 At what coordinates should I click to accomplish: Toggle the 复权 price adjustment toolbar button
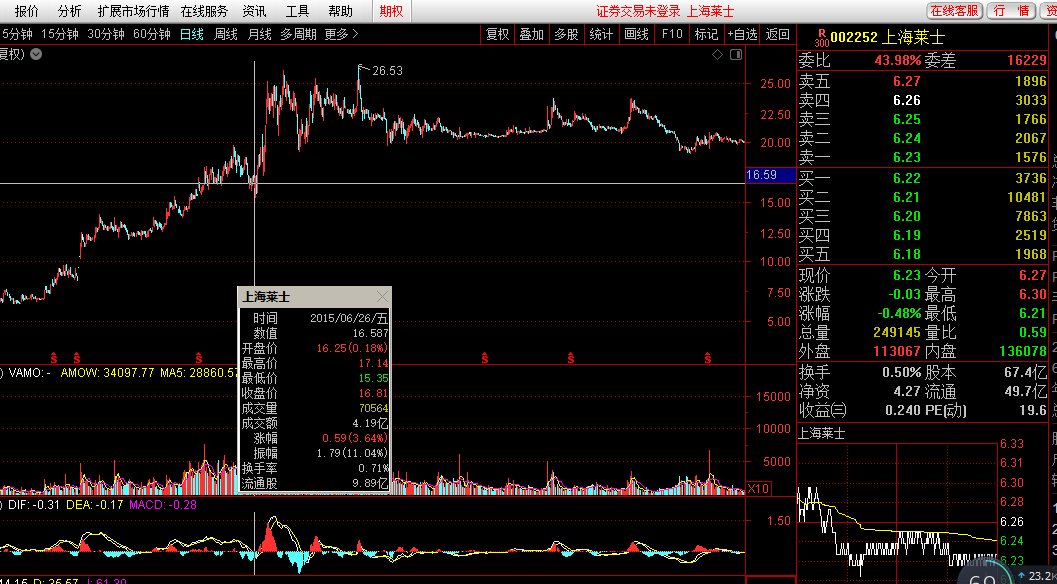[x=497, y=34]
